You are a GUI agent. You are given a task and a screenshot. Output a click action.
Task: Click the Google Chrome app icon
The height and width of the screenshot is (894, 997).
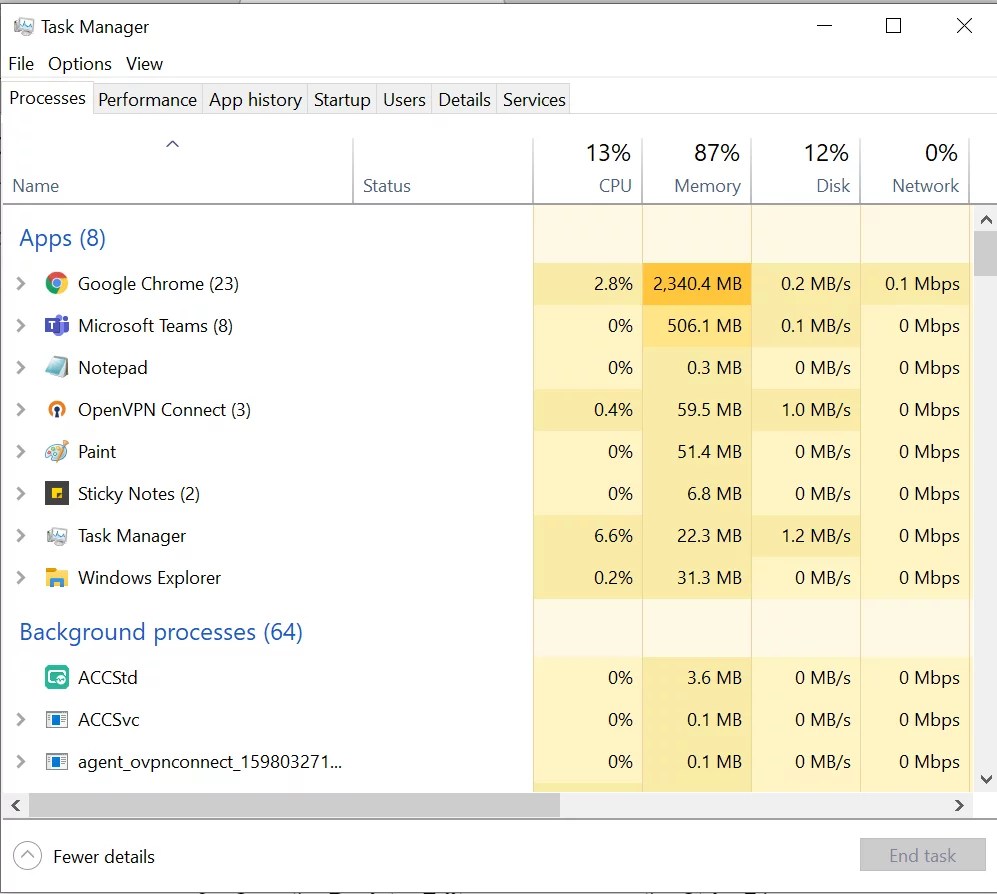[57, 284]
